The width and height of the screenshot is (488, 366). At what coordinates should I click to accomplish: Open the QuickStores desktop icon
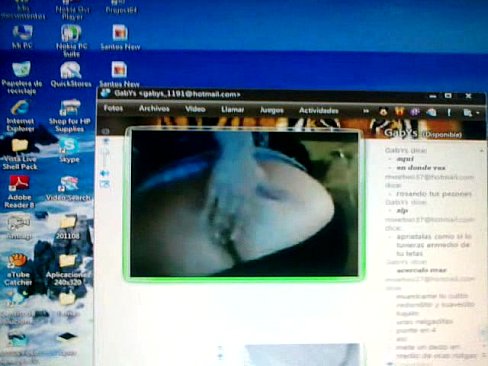coord(71,74)
